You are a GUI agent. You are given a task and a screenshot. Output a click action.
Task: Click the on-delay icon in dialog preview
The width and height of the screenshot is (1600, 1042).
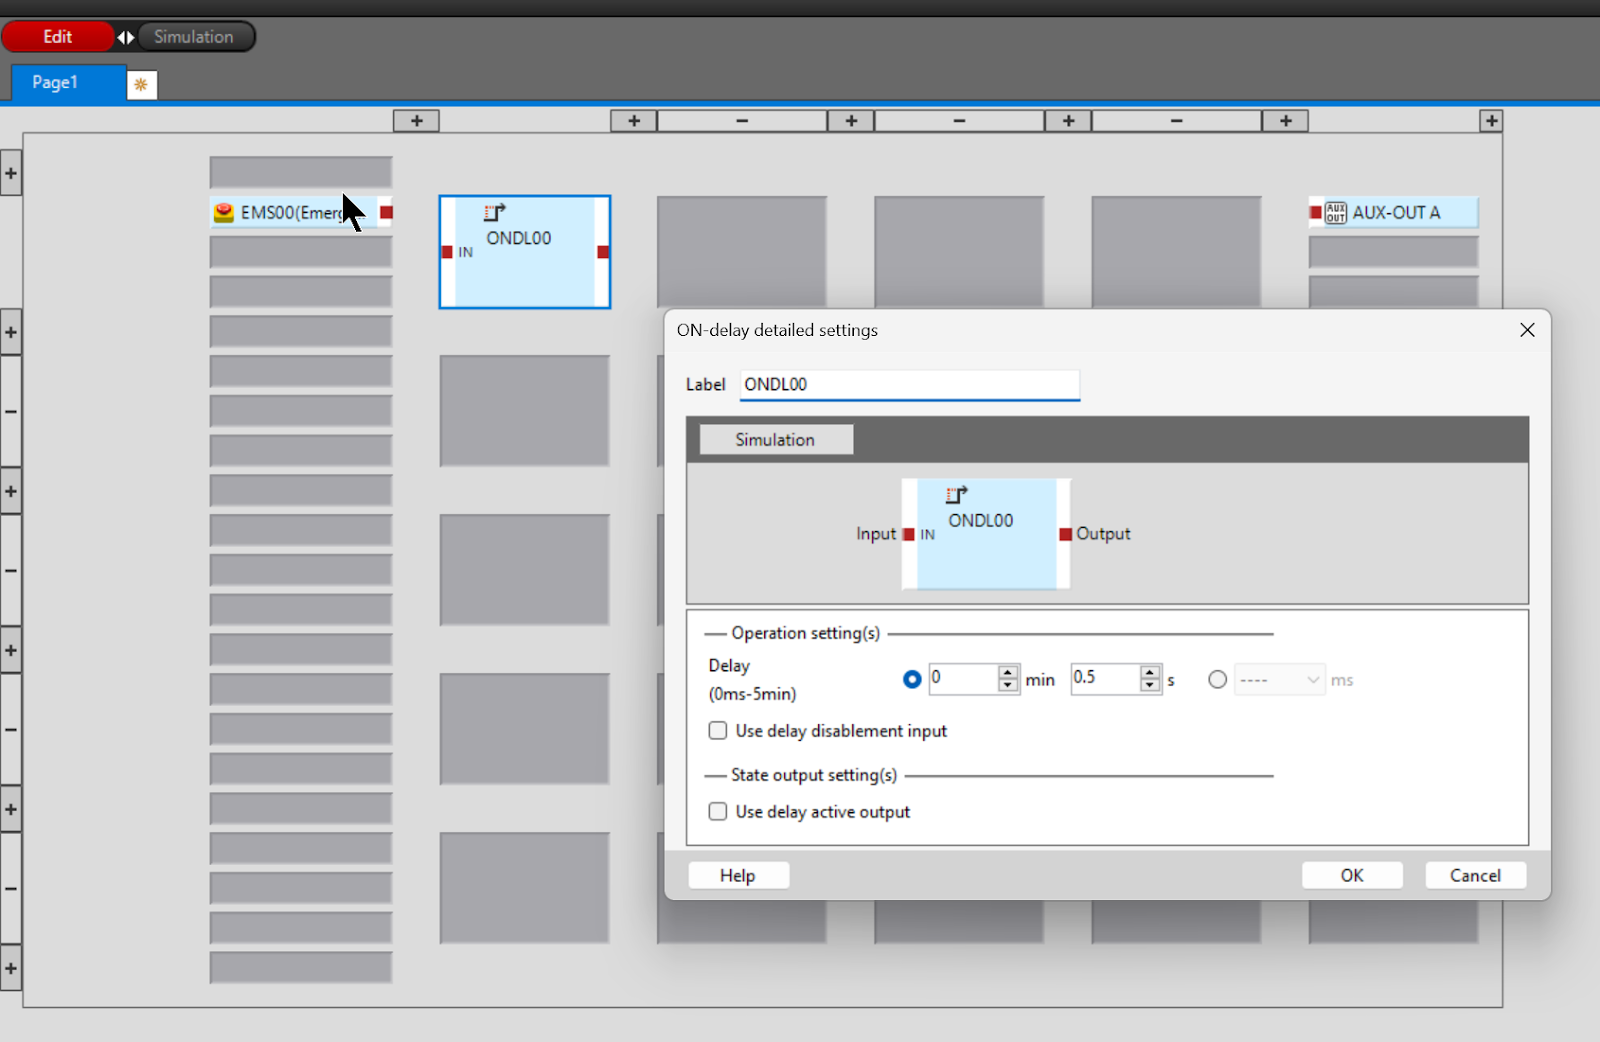[957, 495]
